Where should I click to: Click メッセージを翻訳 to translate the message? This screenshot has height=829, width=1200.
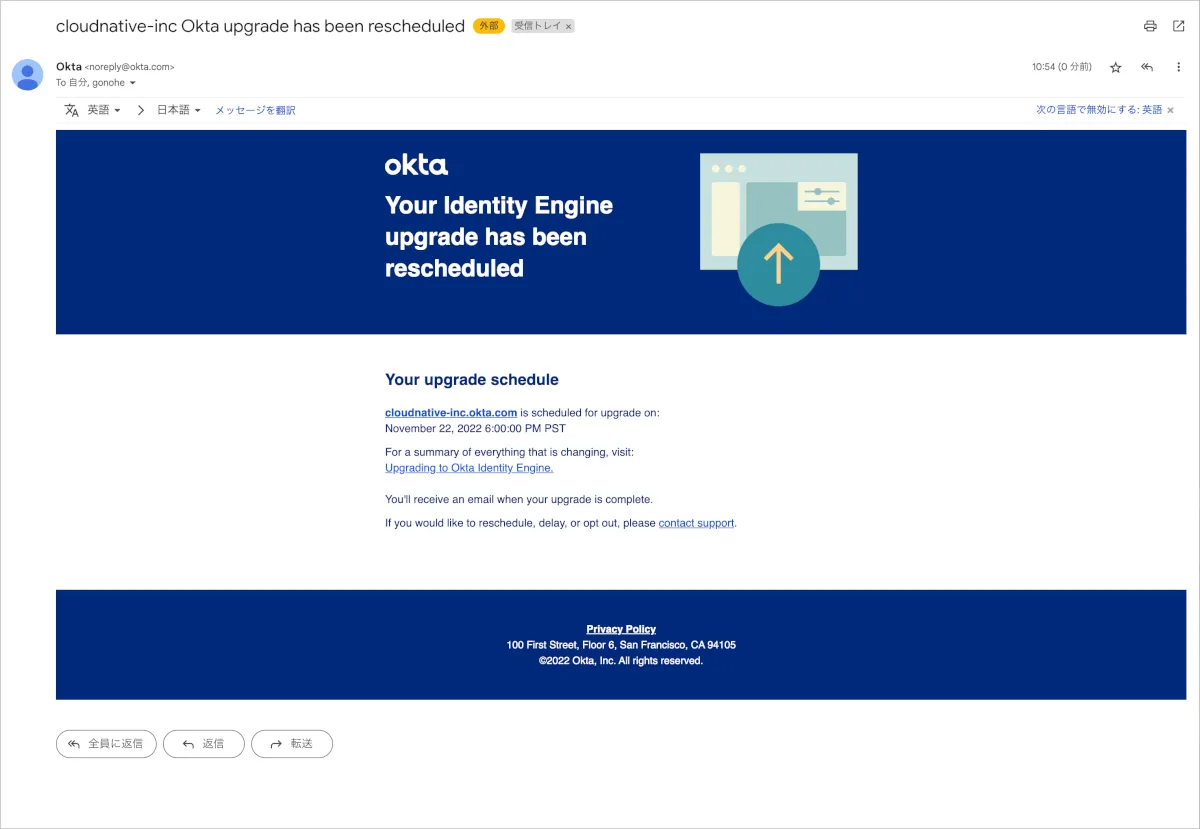[255, 110]
